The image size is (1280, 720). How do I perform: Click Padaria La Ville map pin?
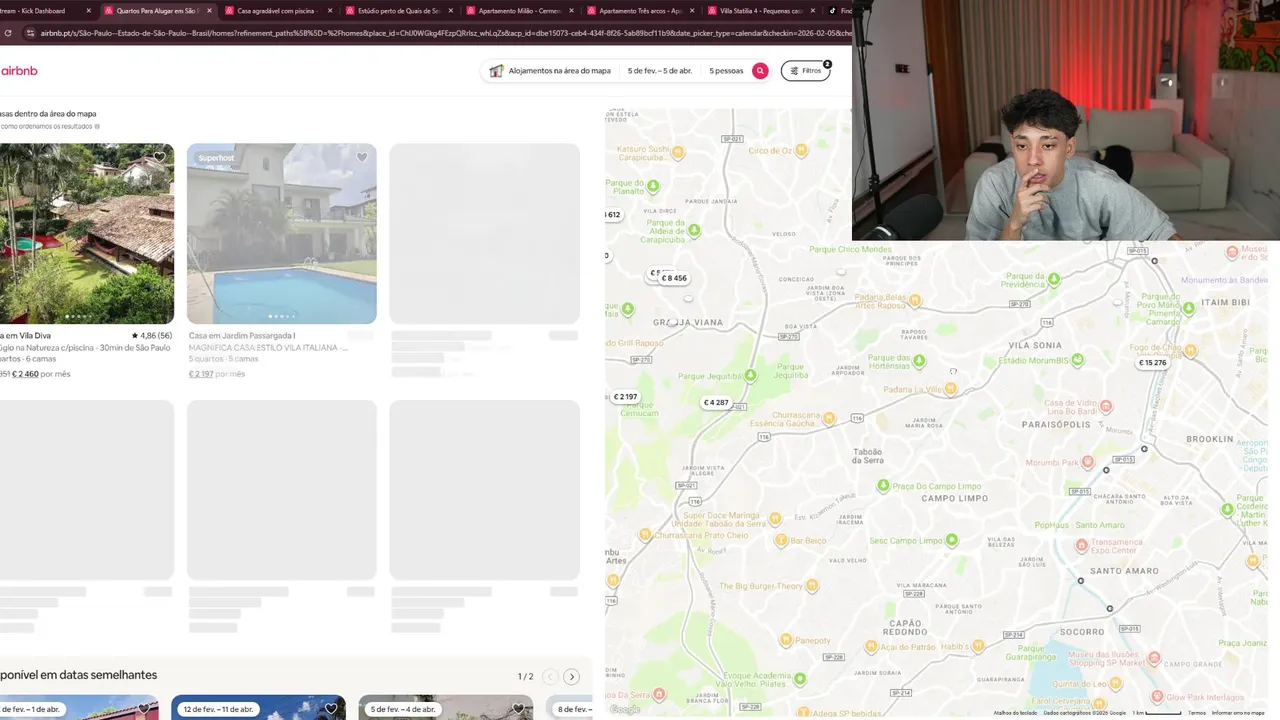950,389
